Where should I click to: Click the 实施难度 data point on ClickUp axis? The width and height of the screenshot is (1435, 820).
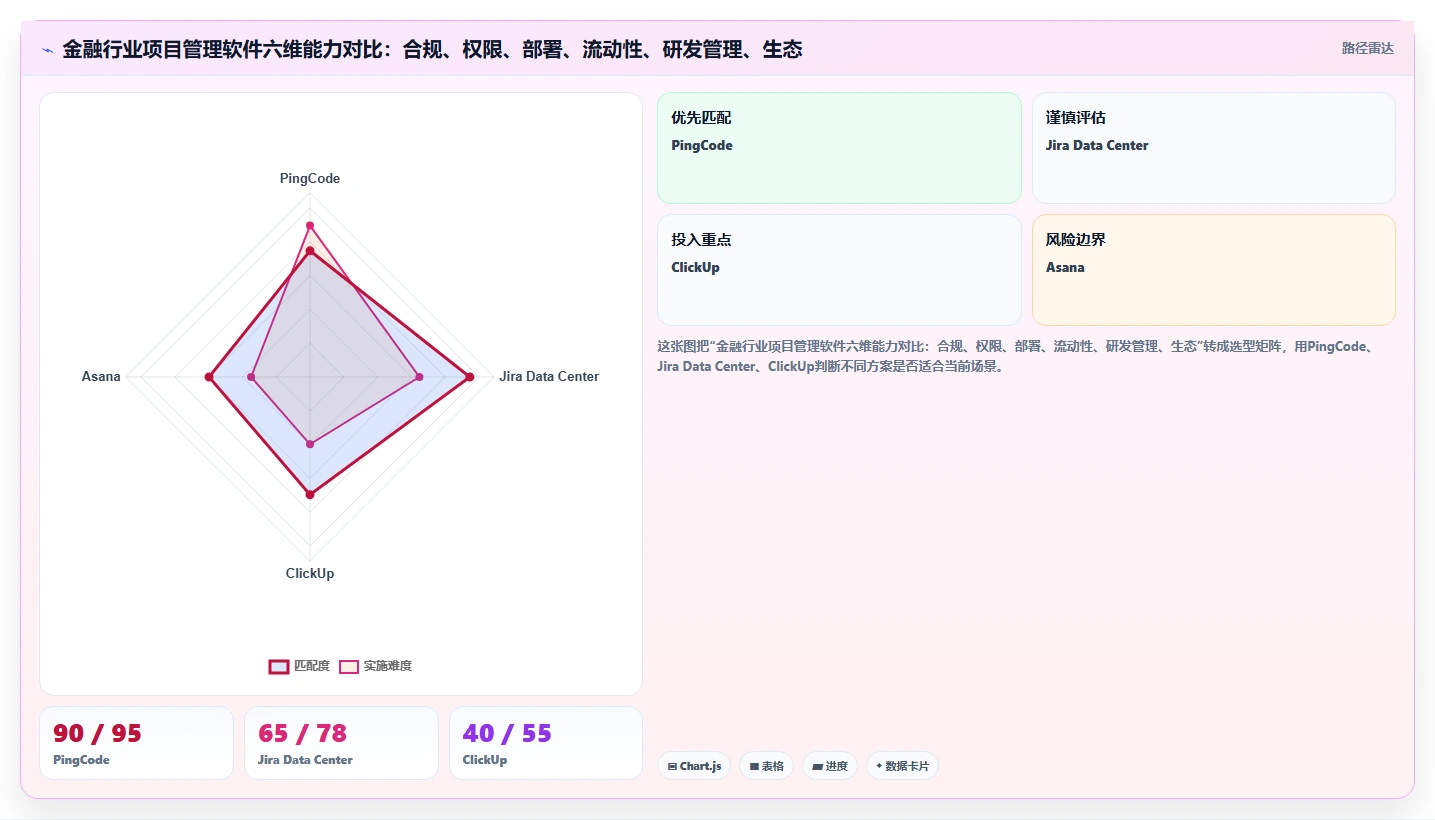click(x=310, y=444)
